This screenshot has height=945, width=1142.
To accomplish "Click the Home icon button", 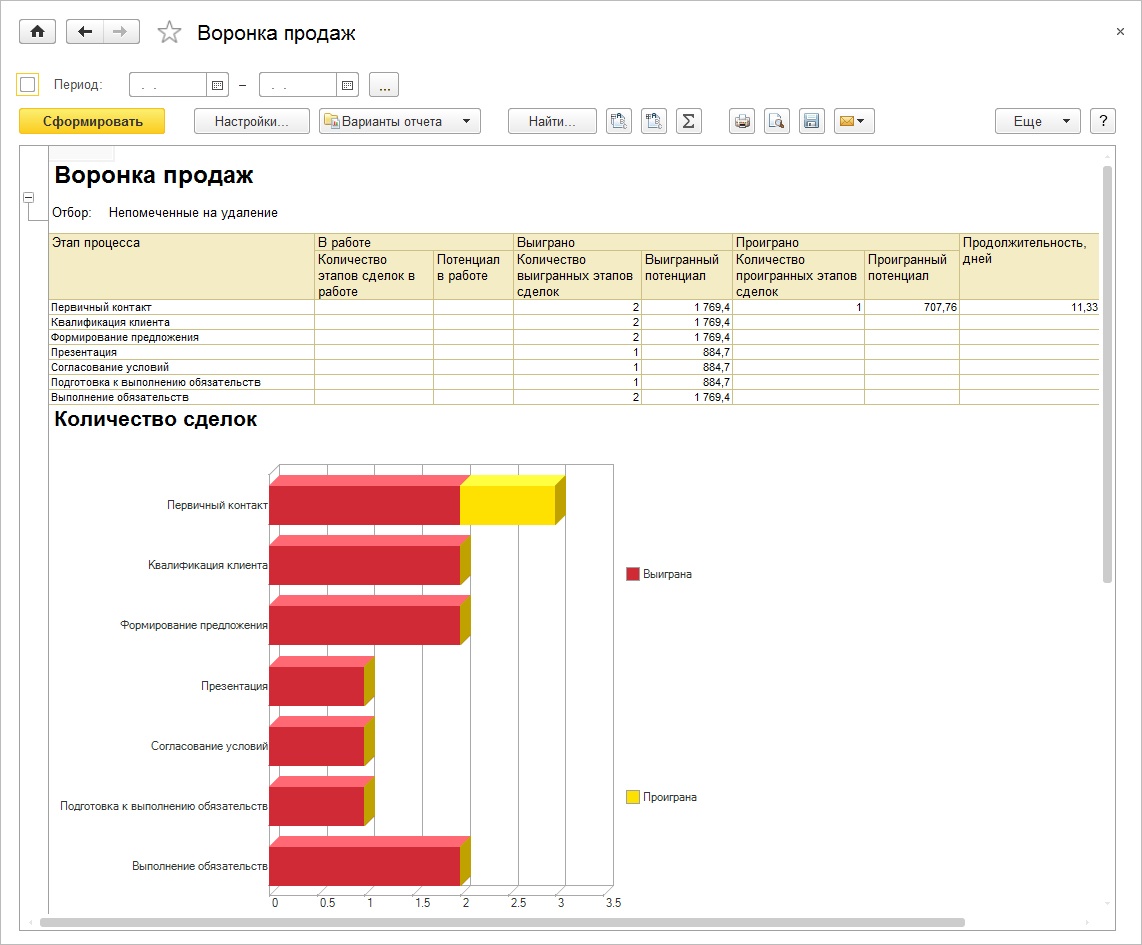I will 38,32.
